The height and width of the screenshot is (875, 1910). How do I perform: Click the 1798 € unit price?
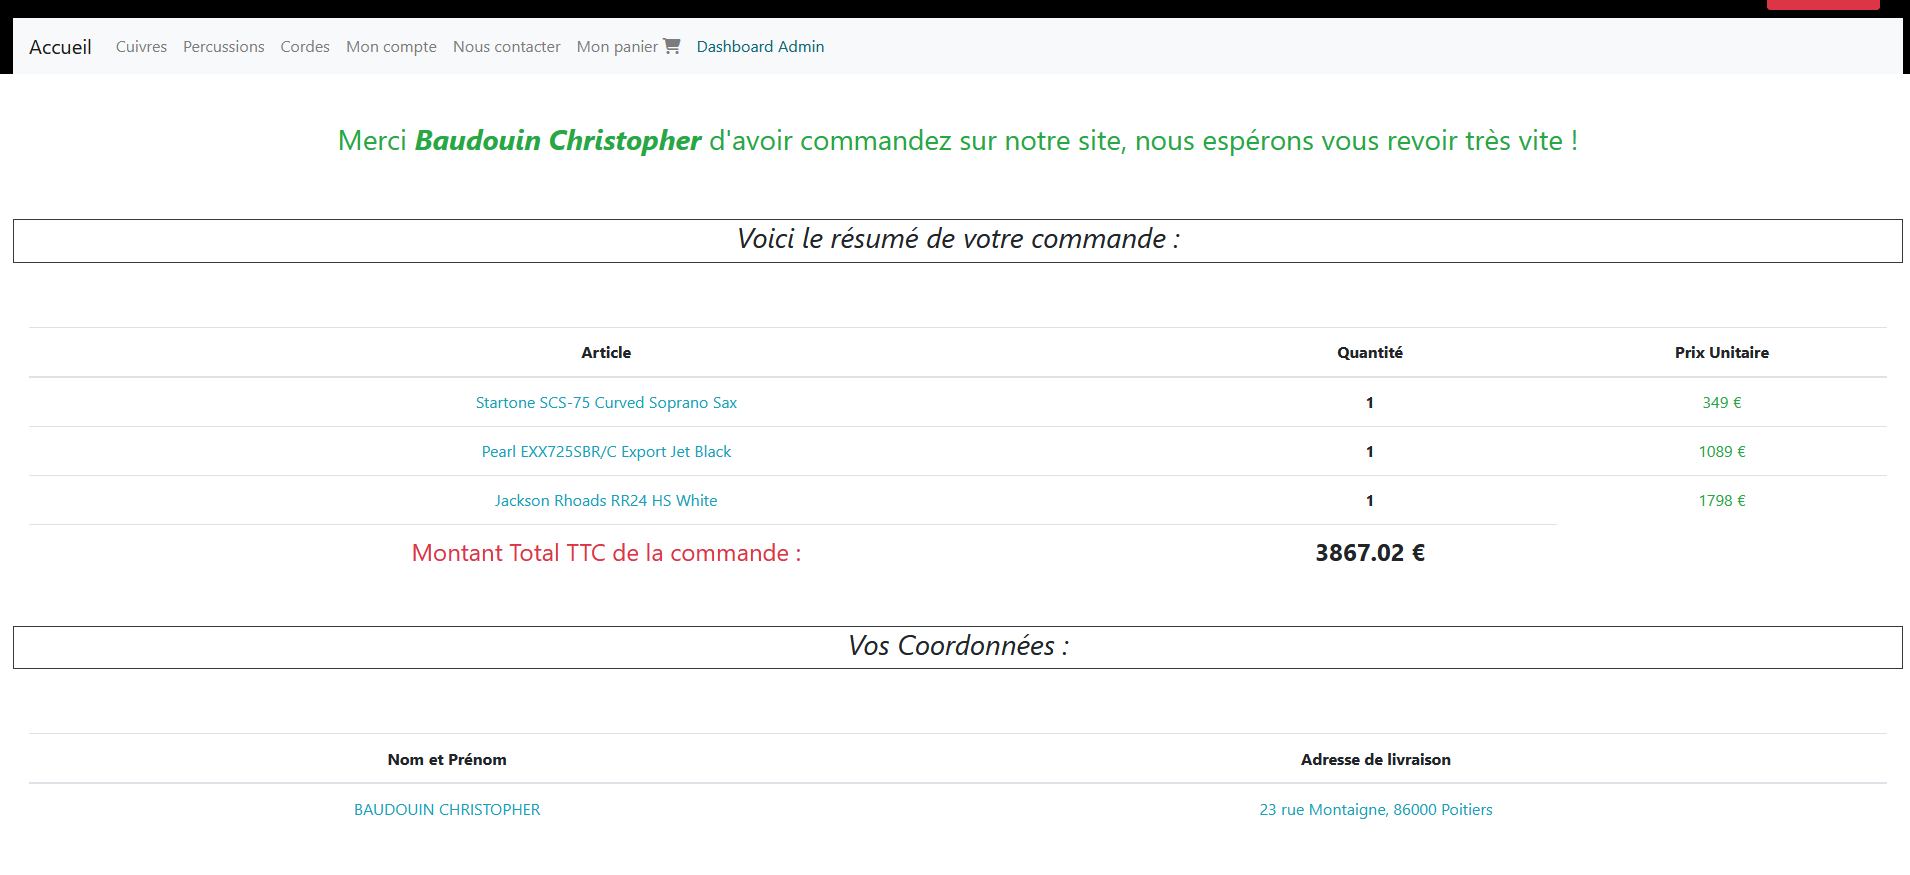tap(1721, 501)
